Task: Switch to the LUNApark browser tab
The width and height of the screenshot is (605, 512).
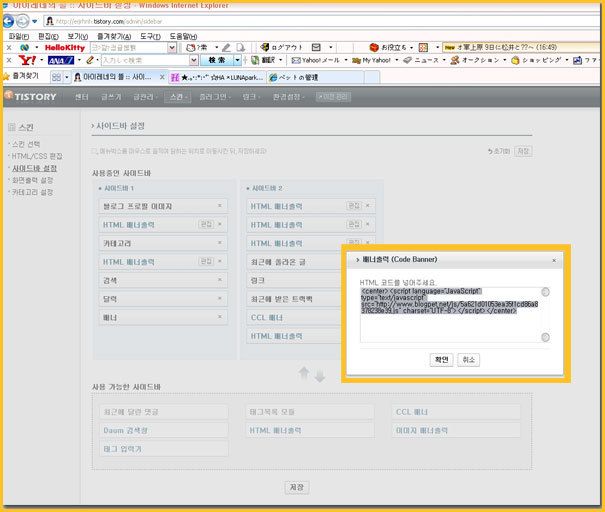Action: tap(217, 78)
